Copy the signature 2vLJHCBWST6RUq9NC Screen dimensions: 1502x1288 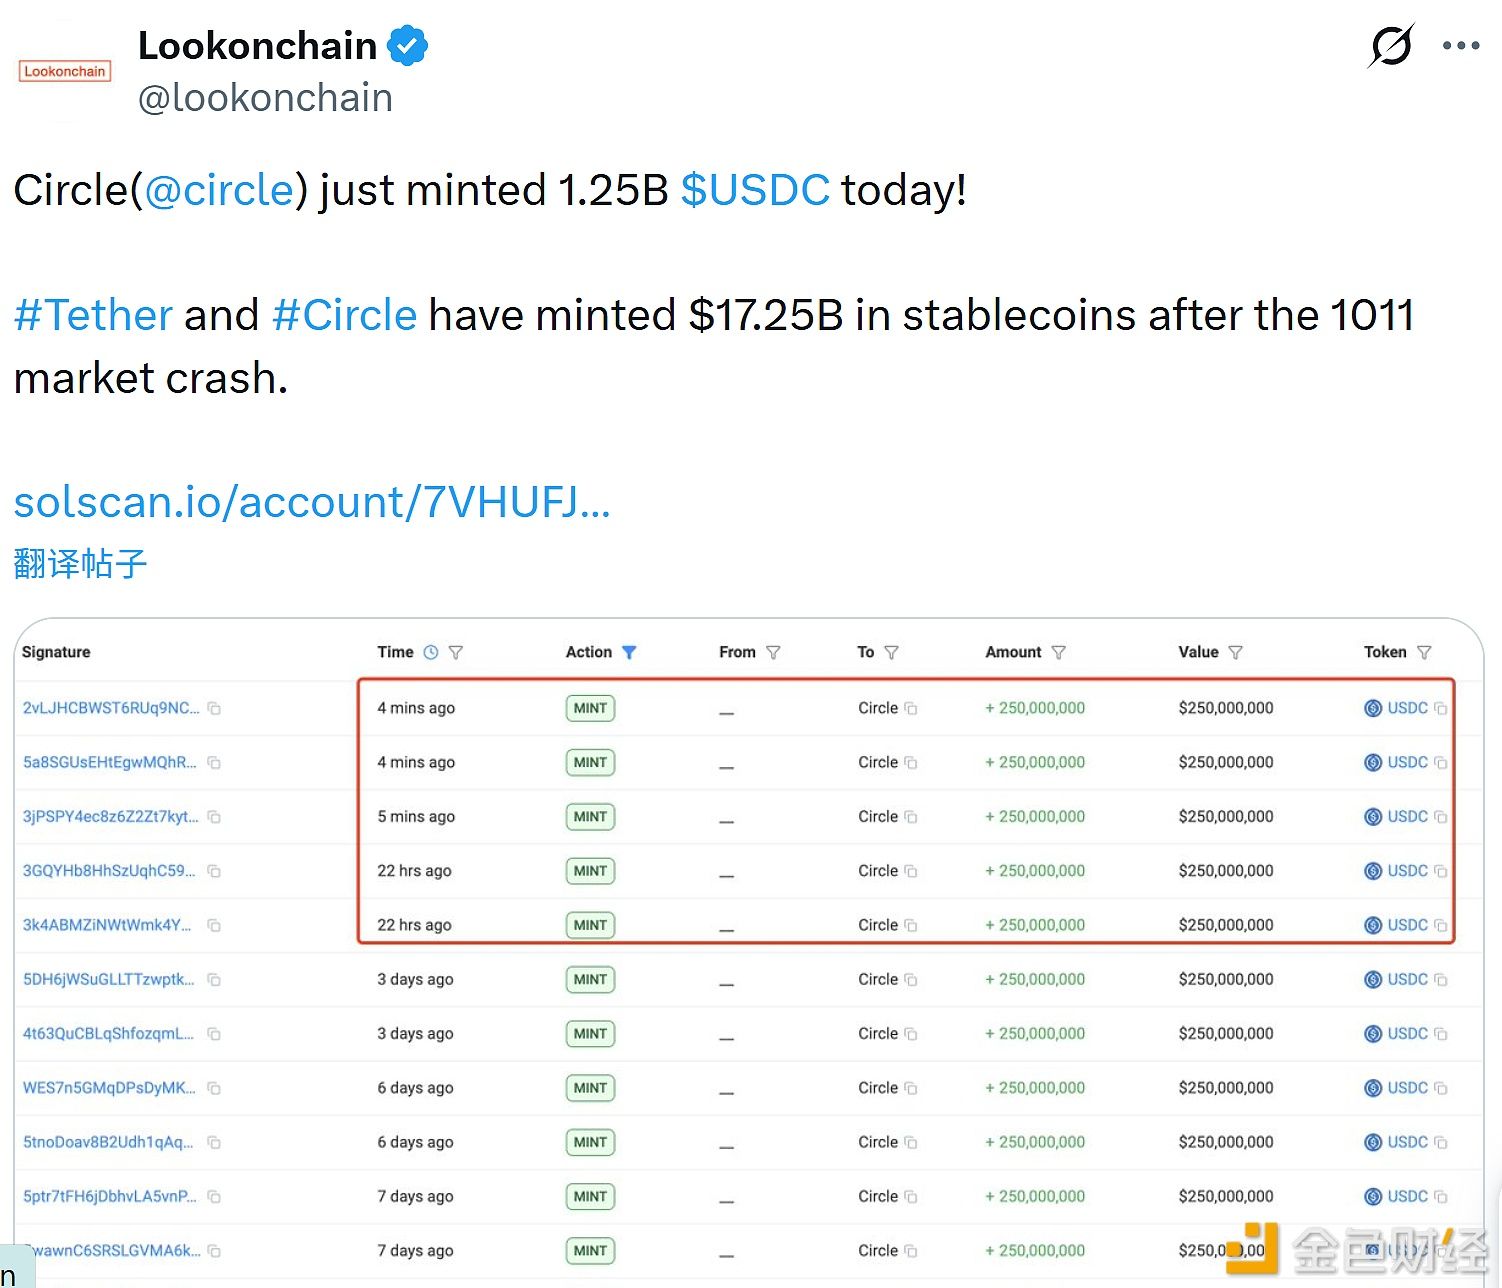[x=215, y=707]
